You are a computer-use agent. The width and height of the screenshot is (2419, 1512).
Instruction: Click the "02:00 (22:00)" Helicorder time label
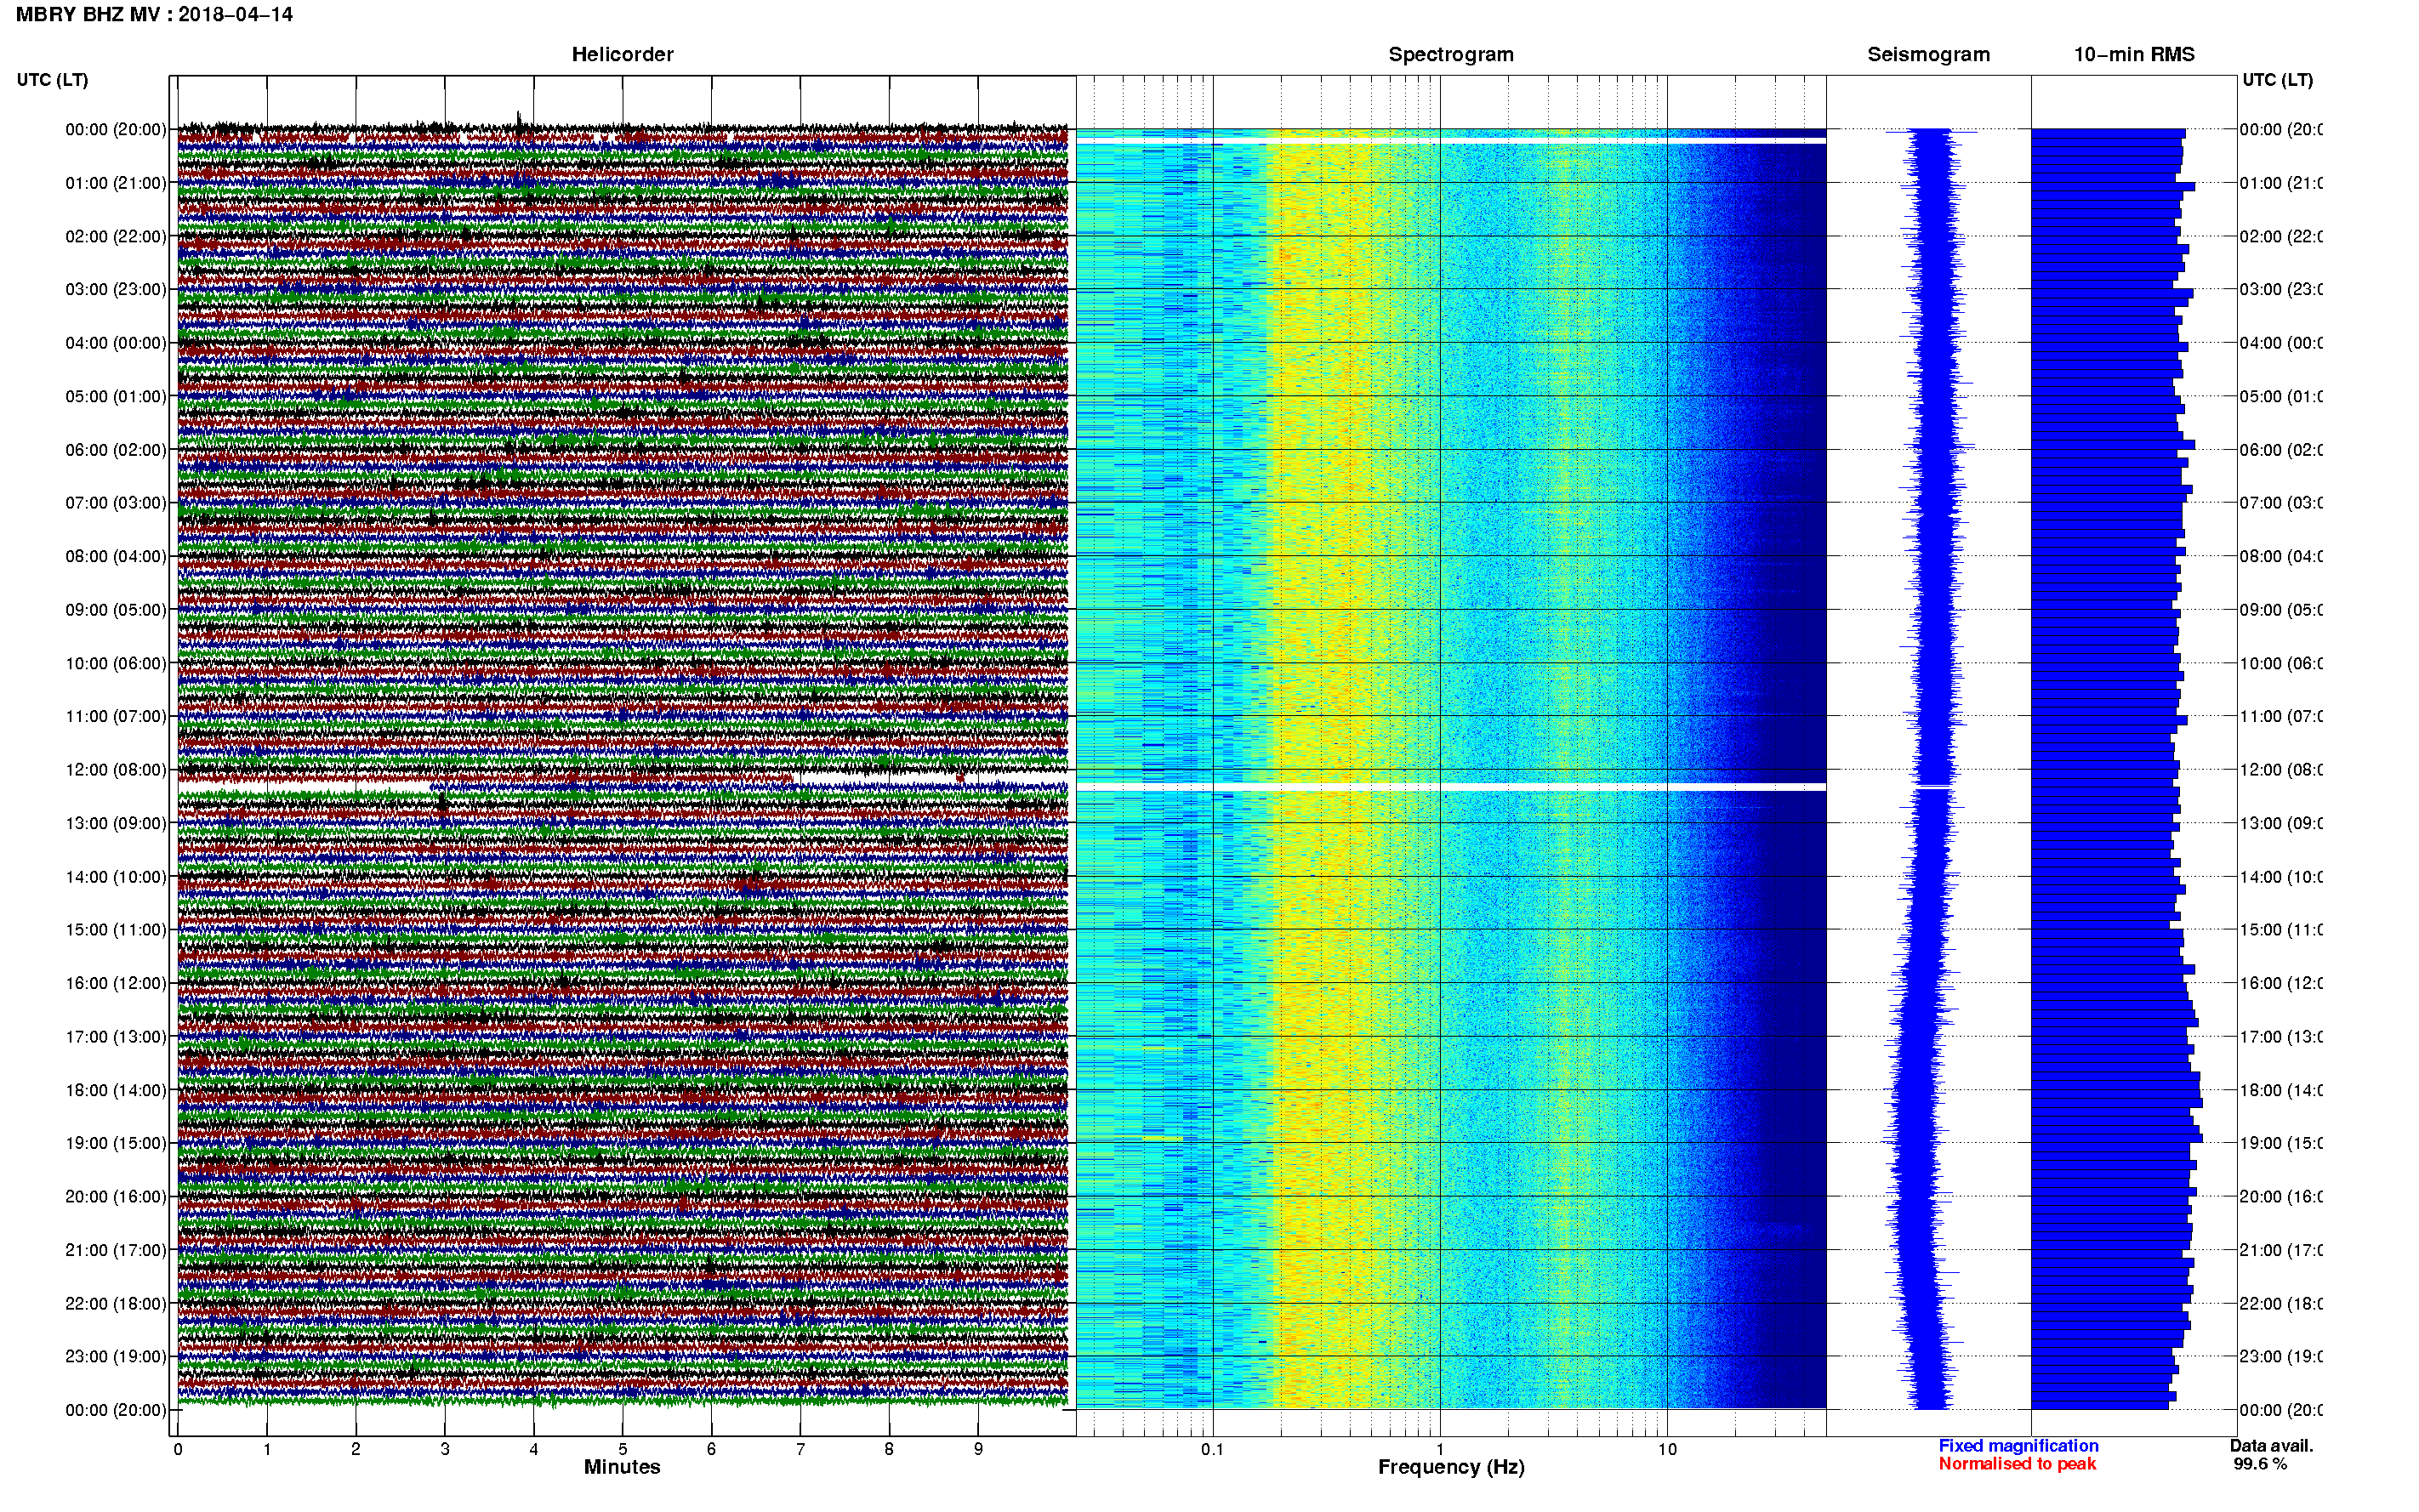coord(116,236)
